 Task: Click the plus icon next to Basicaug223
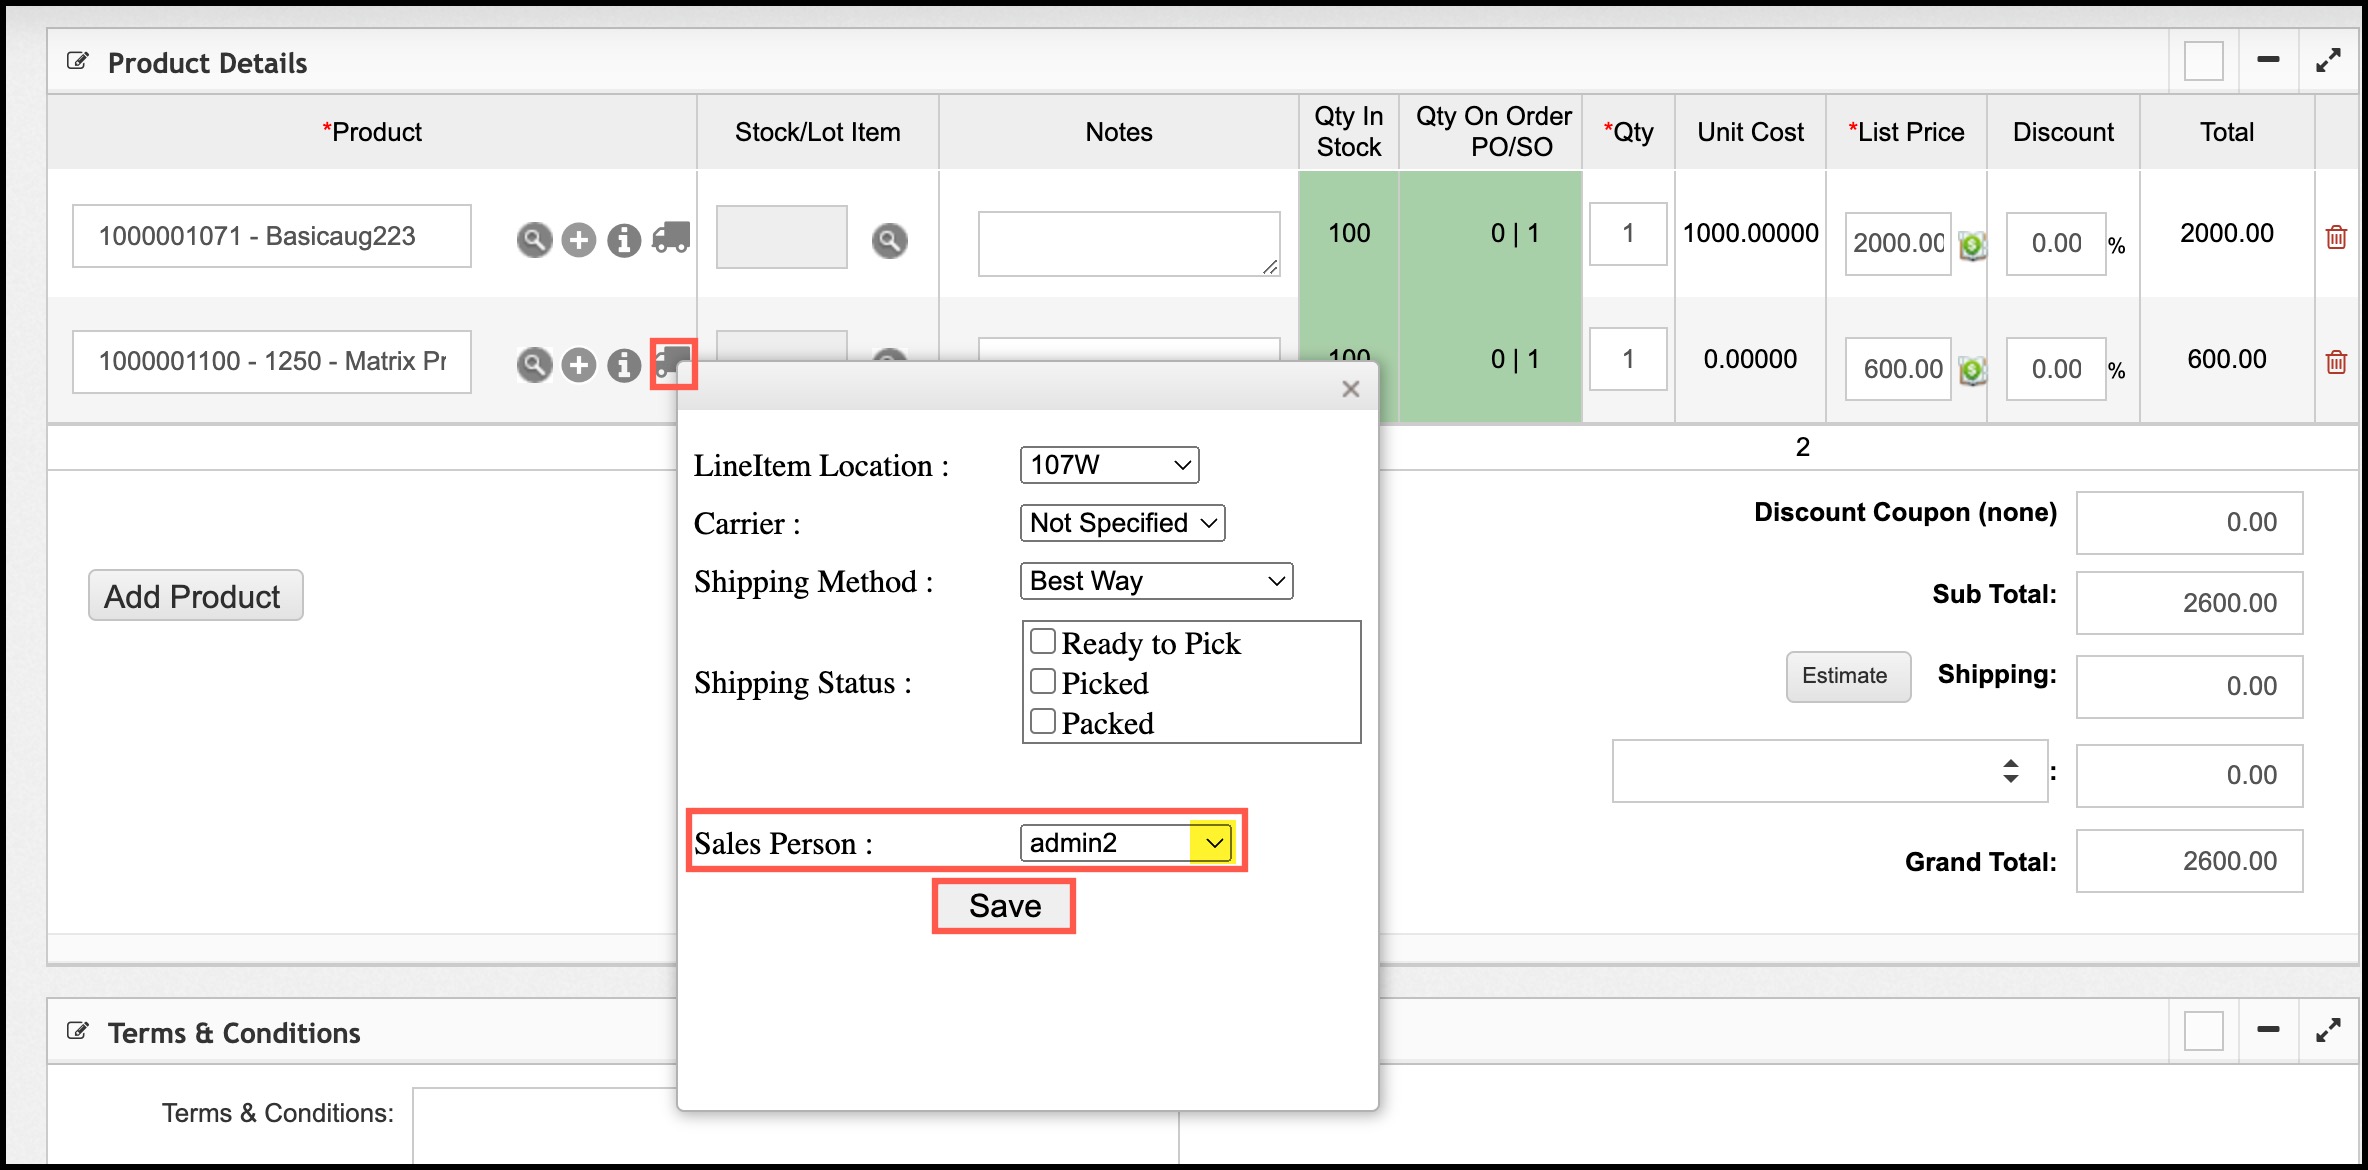(x=578, y=240)
